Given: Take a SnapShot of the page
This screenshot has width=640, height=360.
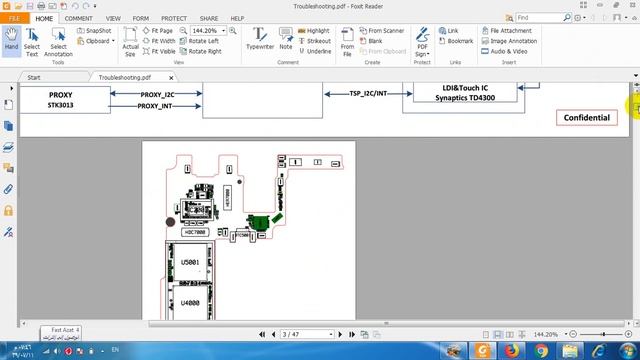Looking at the screenshot, I should pyautogui.click(x=94, y=31).
